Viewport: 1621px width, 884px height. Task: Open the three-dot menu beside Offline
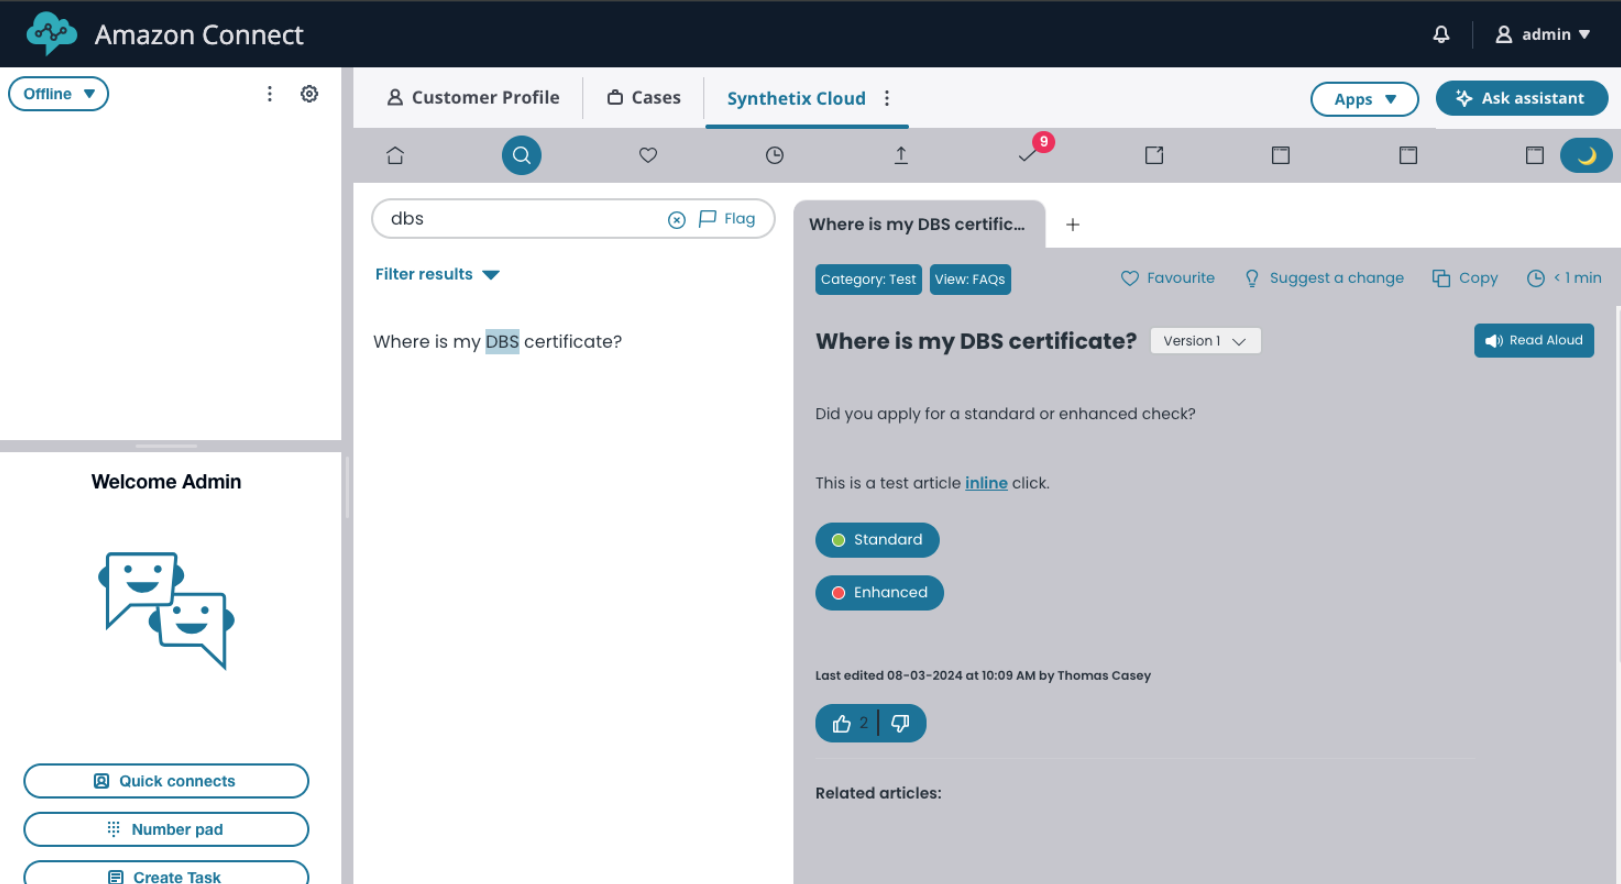269,93
